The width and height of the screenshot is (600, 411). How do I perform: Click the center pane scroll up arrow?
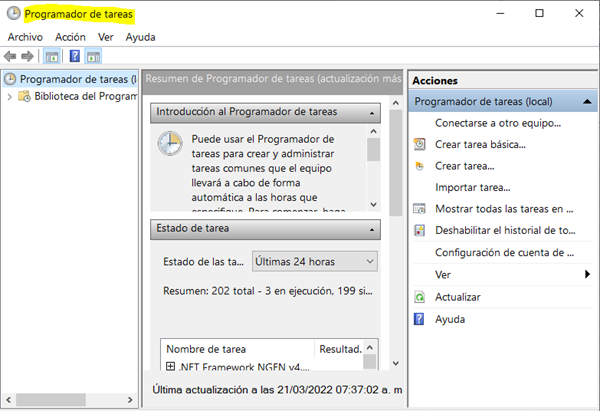(396, 103)
